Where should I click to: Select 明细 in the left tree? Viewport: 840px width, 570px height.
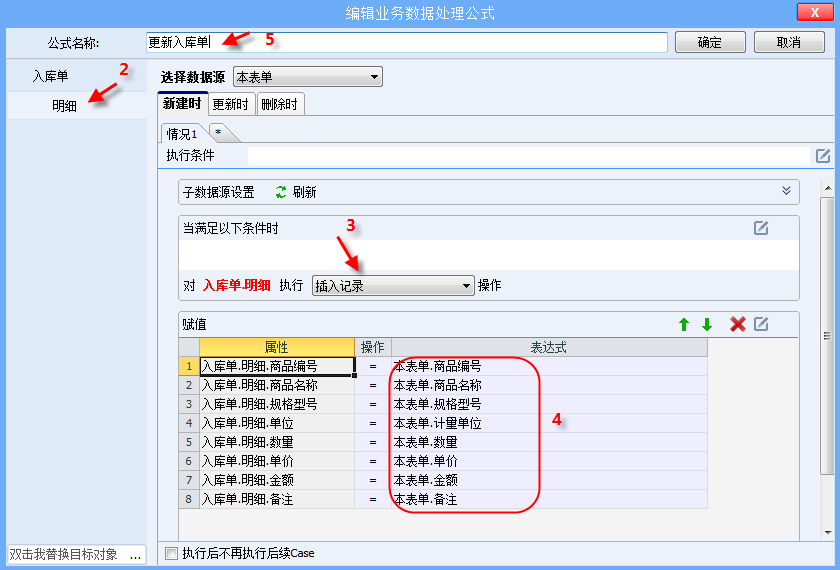click(64, 106)
